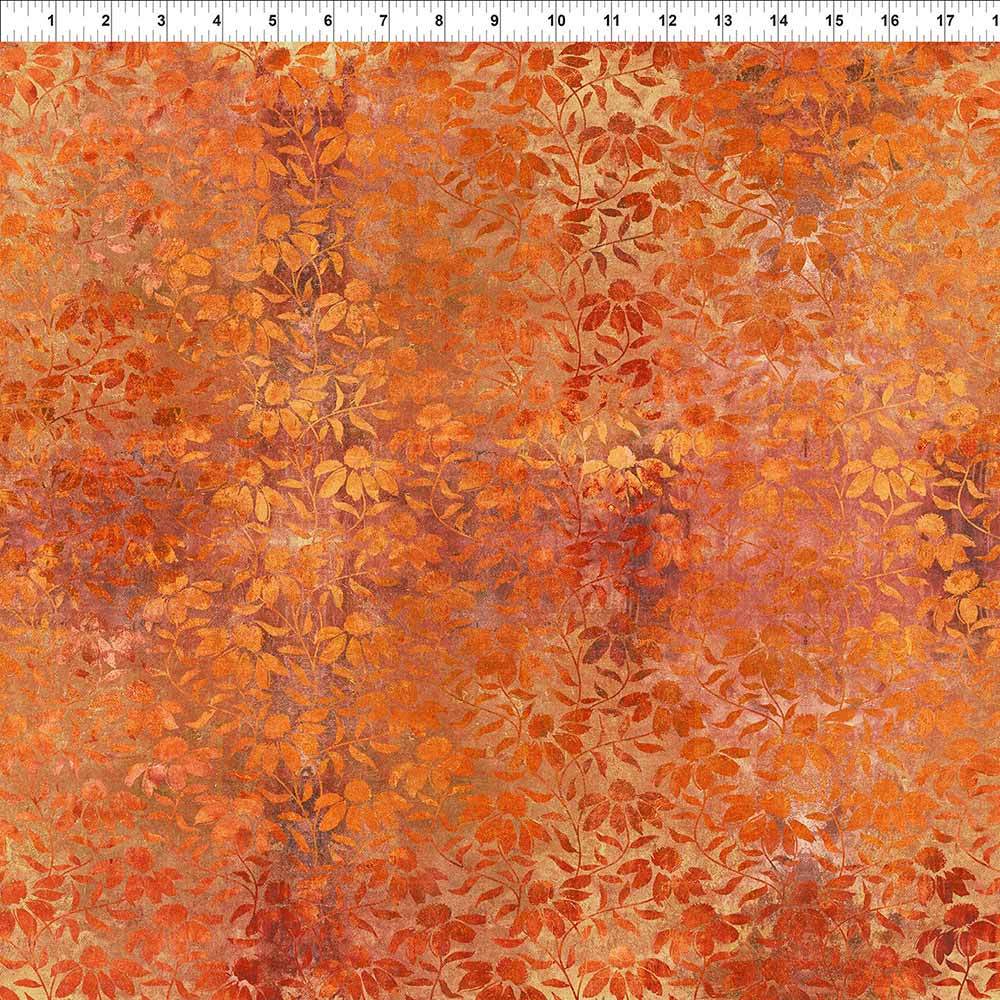Image resolution: width=1000 pixels, height=1000 pixels.
Task: Click the cut-off number after ruler's 17
Action: [x=995, y=19]
